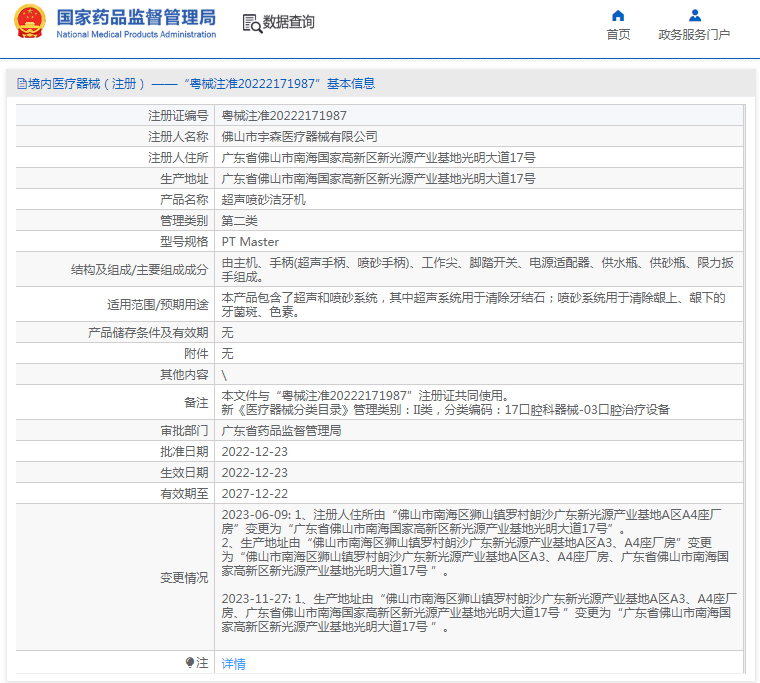
Task: Click 无 in 附件 row
Action: point(227,353)
